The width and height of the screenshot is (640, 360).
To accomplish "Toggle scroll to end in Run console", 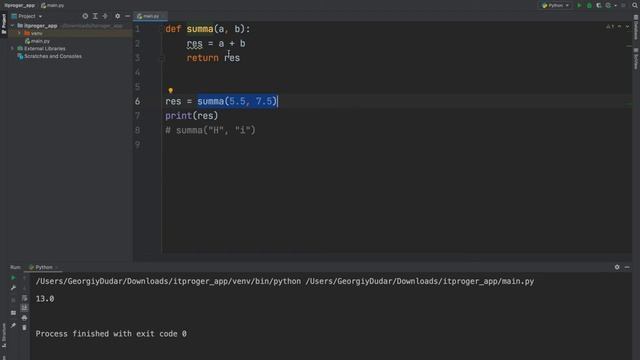I will pos(24,308).
